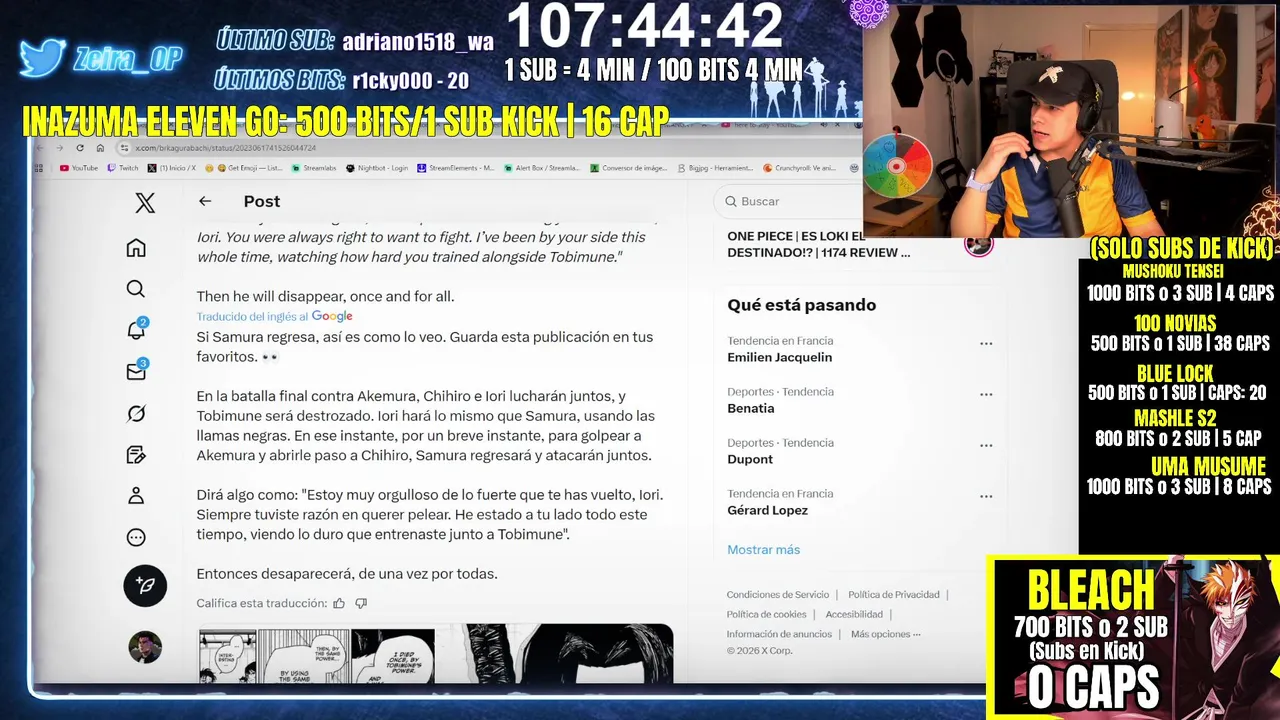This screenshot has width=1280, height=720.
Task: Open Accesibilidad footer link
Action: coord(854,614)
